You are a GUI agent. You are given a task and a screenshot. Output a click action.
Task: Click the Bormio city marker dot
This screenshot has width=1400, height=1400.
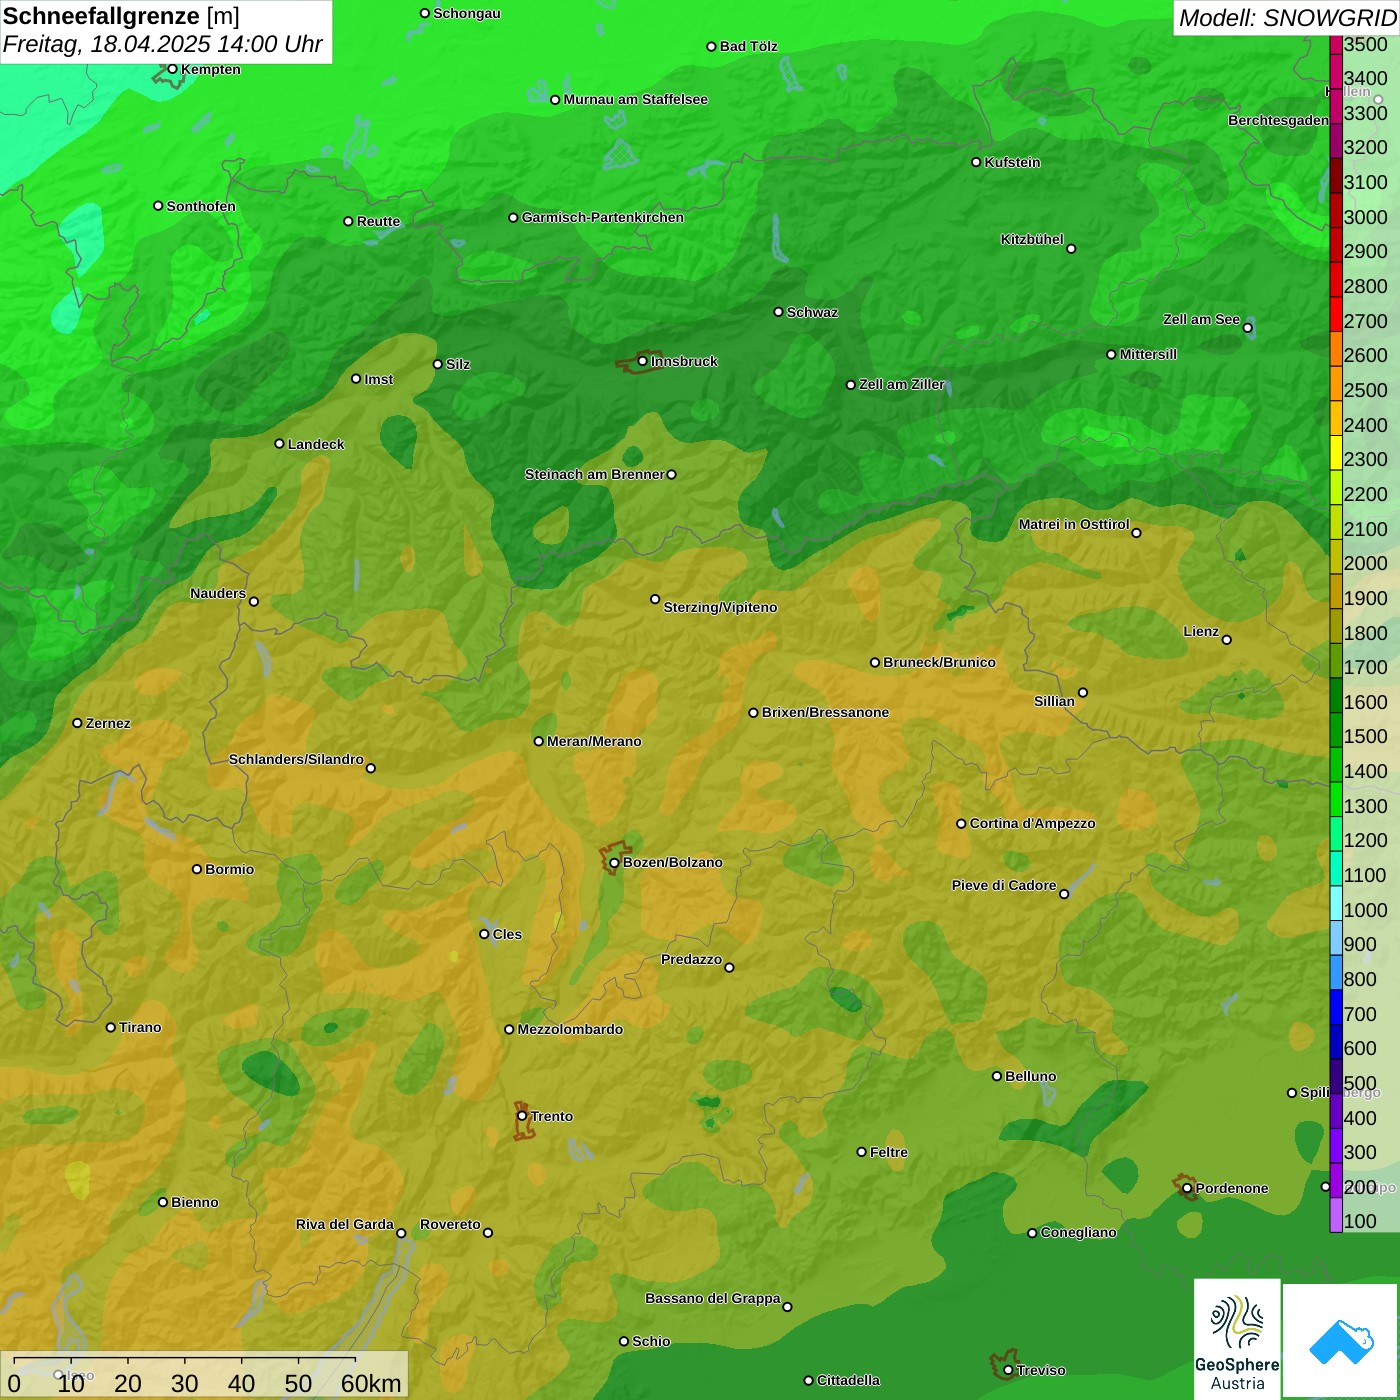[197, 869]
